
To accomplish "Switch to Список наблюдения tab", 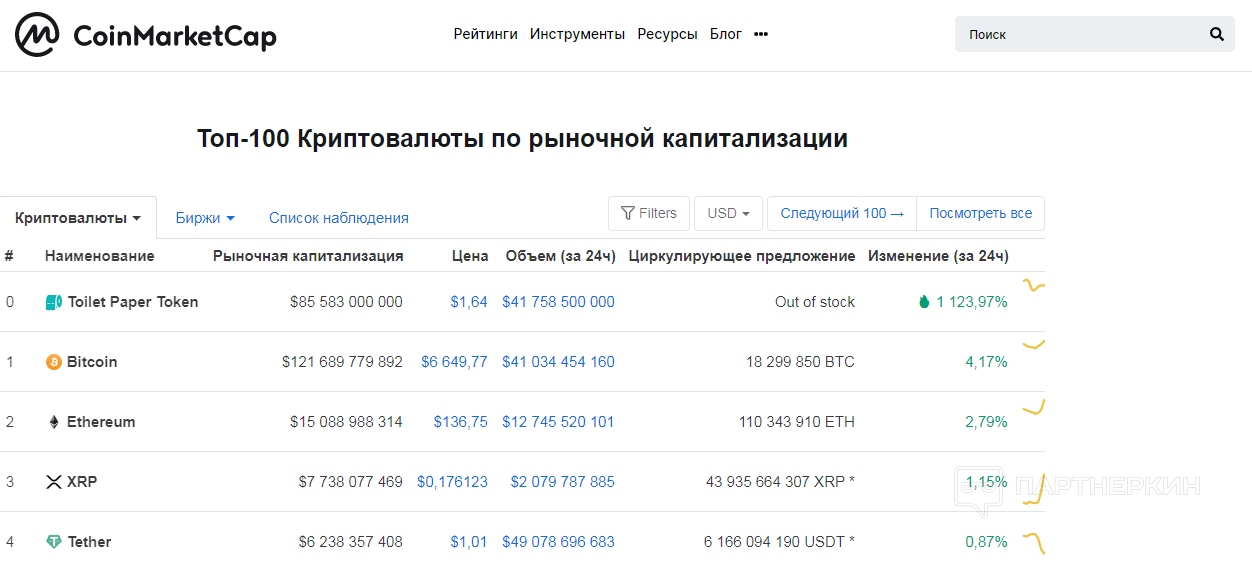I will [339, 217].
